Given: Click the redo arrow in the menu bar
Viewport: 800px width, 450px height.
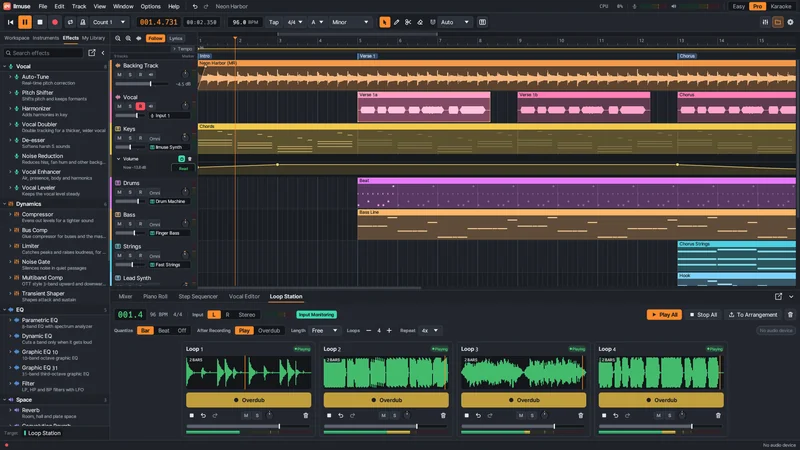Looking at the screenshot, I should tap(206, 7).
